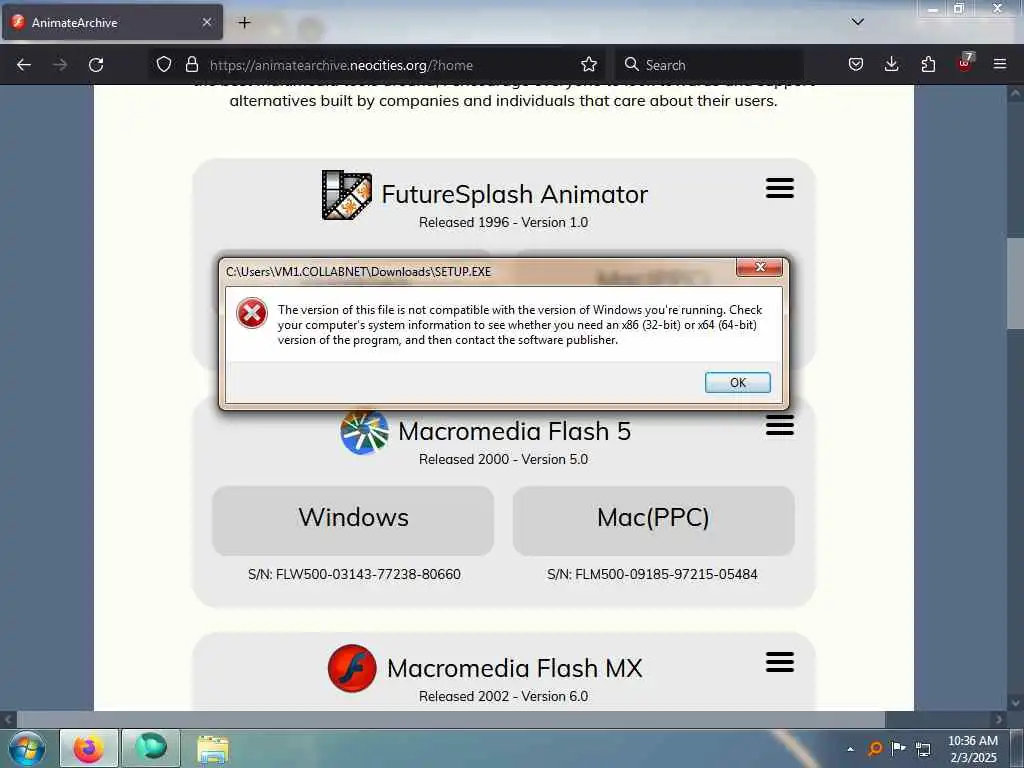Bookmark this page with the star
This screenshot has height=768, width=1024.
[589, 65]
